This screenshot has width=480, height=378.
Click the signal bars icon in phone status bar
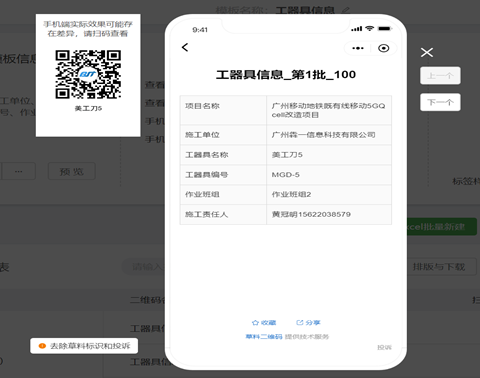[x=356, y=29]
